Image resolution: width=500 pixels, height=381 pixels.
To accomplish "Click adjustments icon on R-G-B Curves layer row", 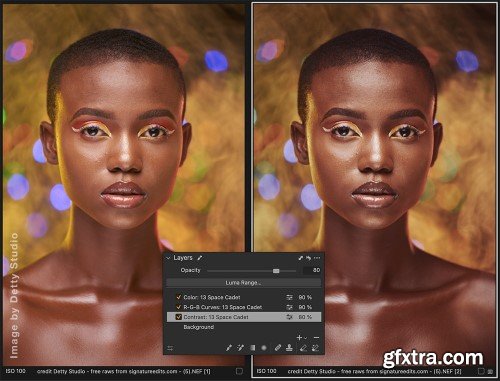I will pyautogui.click(x=289, y=307).
